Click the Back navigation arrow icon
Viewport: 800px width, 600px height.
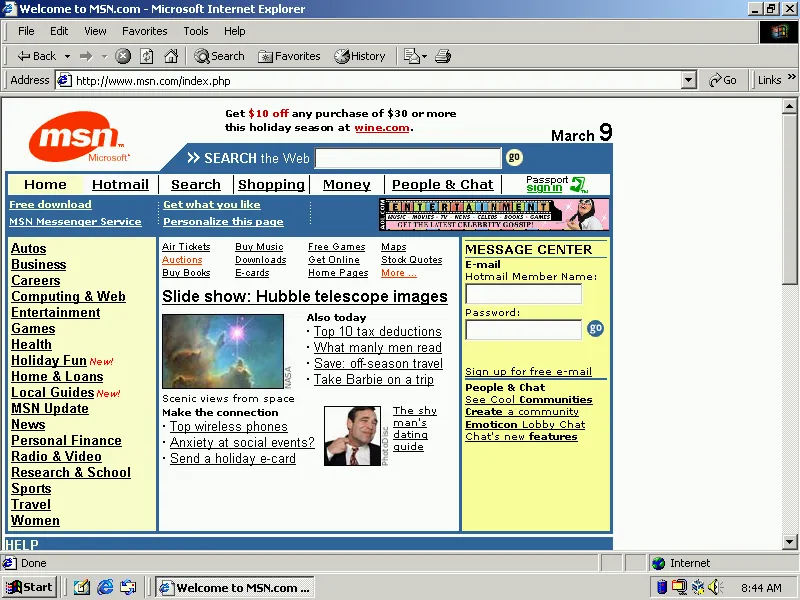tap(23, 56)
